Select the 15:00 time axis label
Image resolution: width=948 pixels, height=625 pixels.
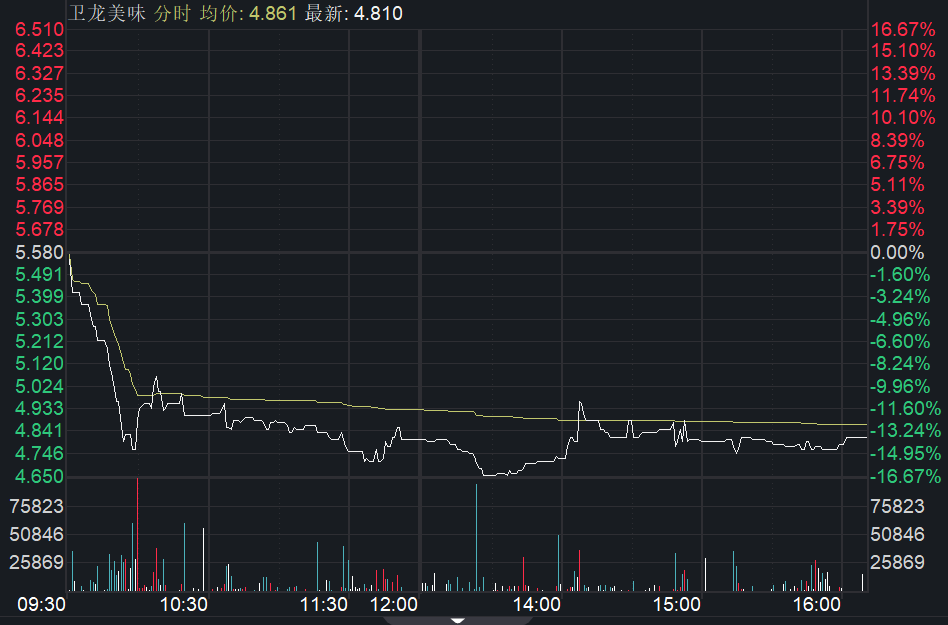coord(676,605)
